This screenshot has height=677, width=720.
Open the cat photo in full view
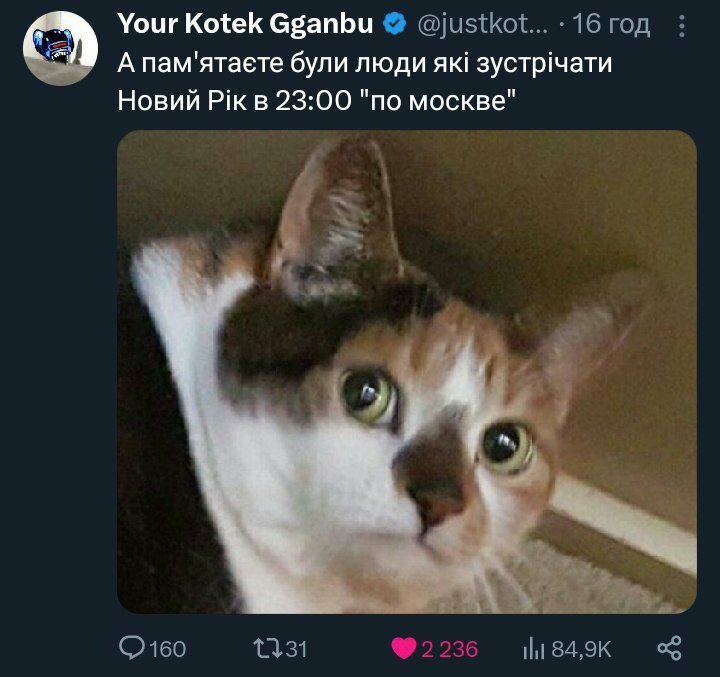tap(407, 372)
